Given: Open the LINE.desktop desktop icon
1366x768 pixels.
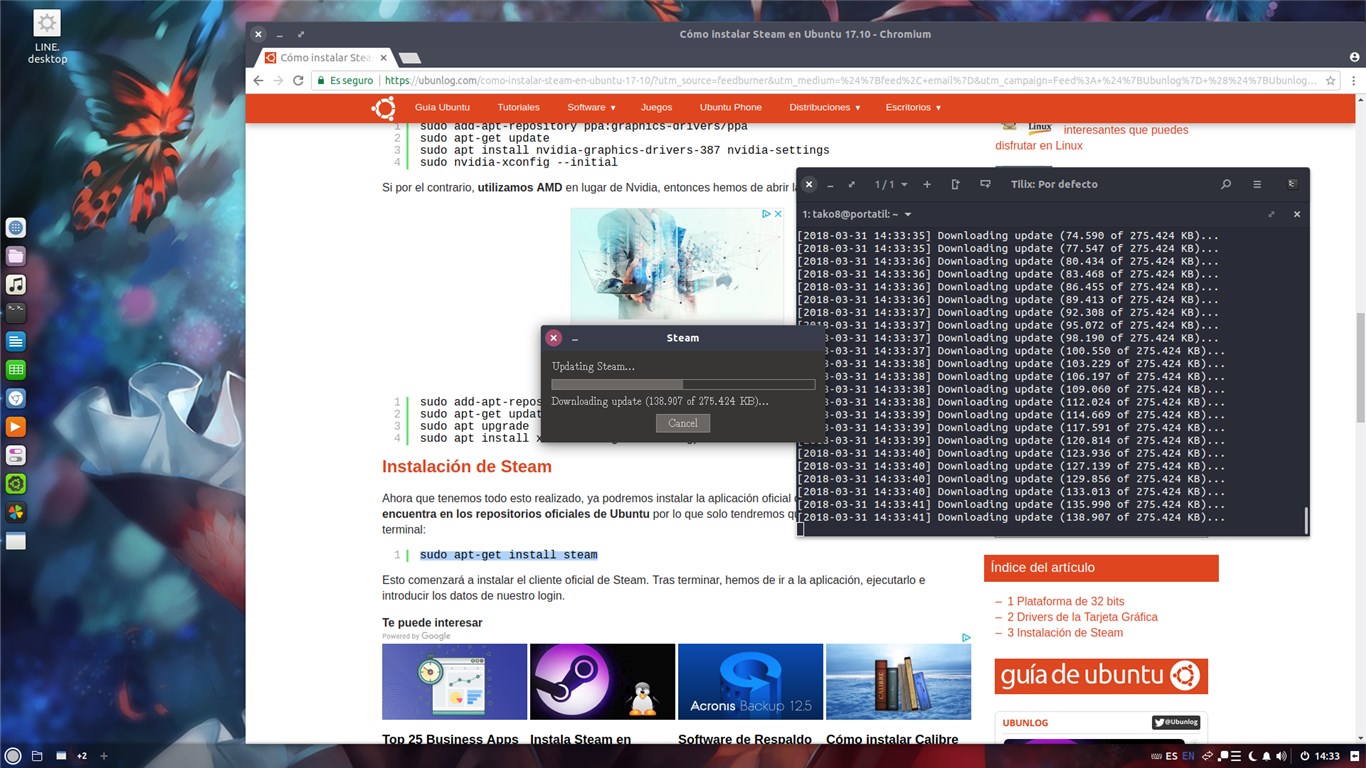Looking at the screenshot, I should click(x=47, y=38).
